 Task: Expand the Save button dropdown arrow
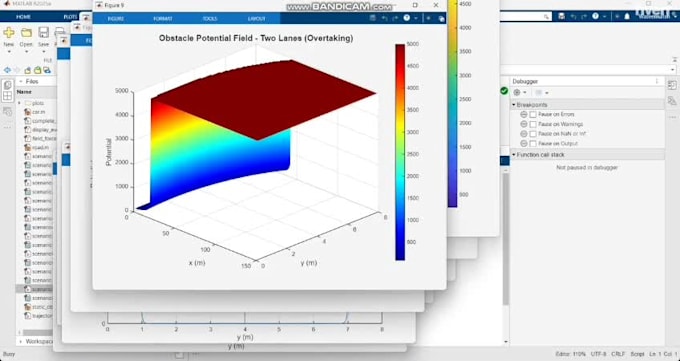coord(43,52)
